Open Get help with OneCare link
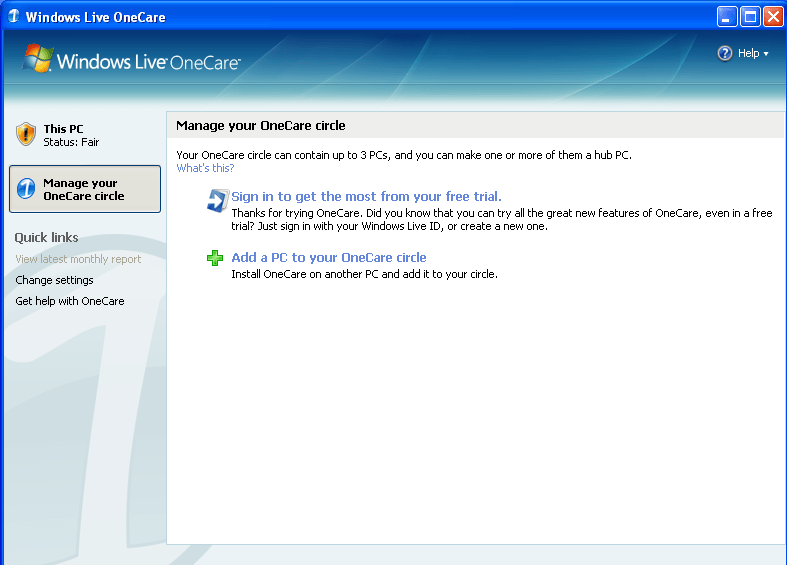The height and width of the screenshot is (565, 787). pos(70,301)
